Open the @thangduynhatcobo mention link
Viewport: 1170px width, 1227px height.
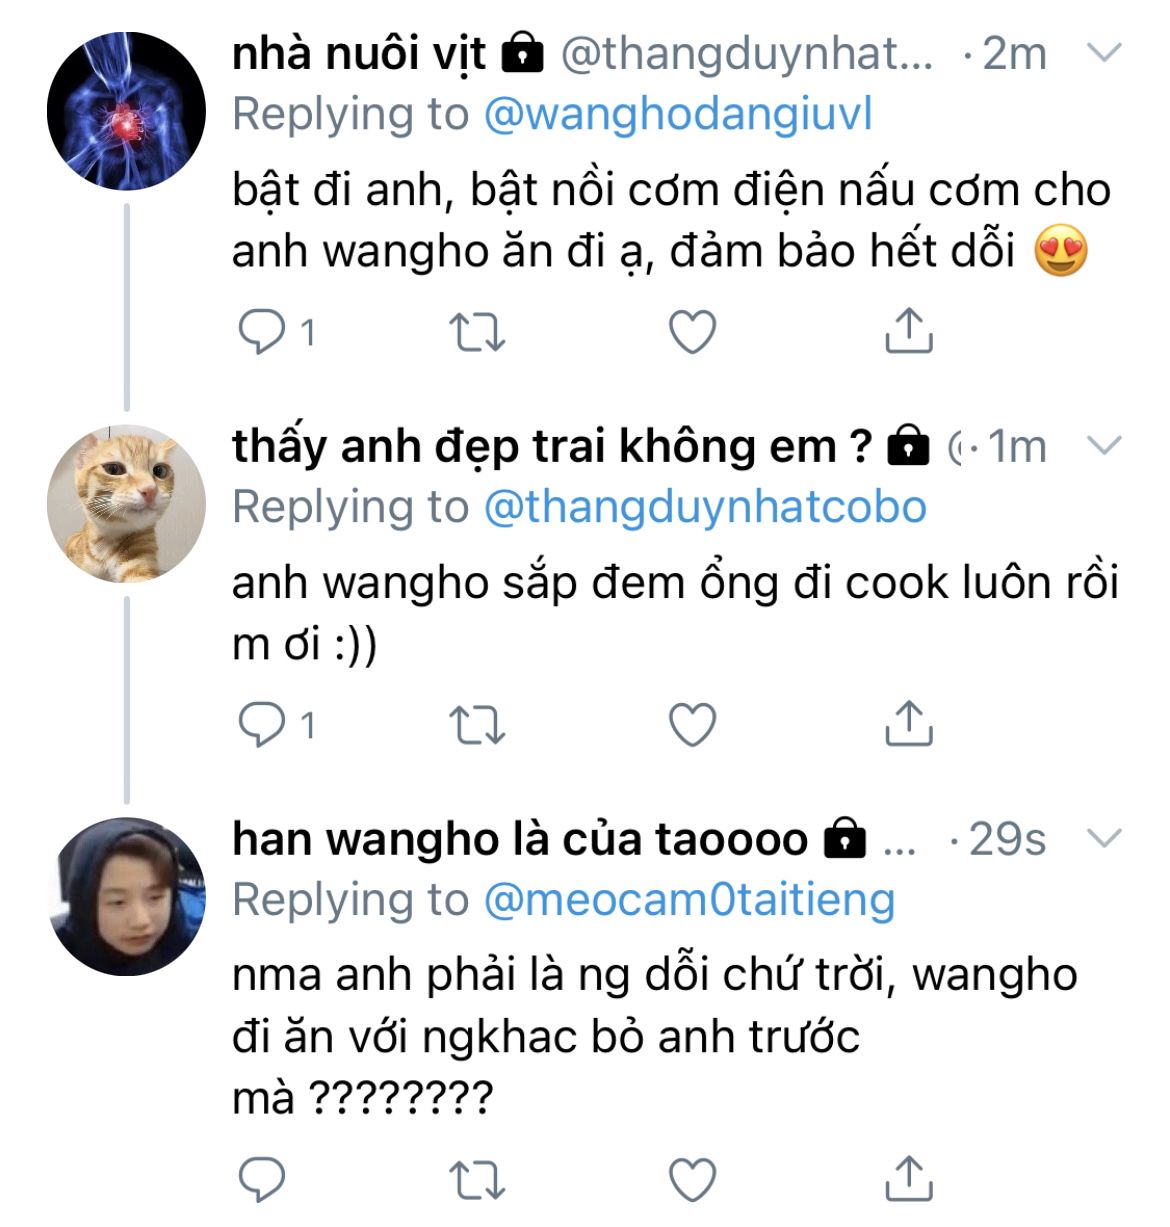tap(705, 507)
